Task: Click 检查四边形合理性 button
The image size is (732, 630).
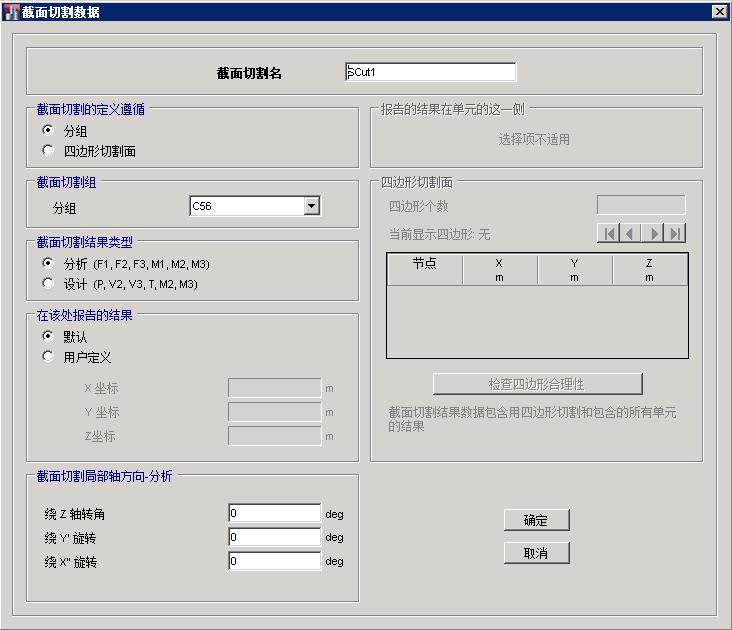Action: (537, 384)
